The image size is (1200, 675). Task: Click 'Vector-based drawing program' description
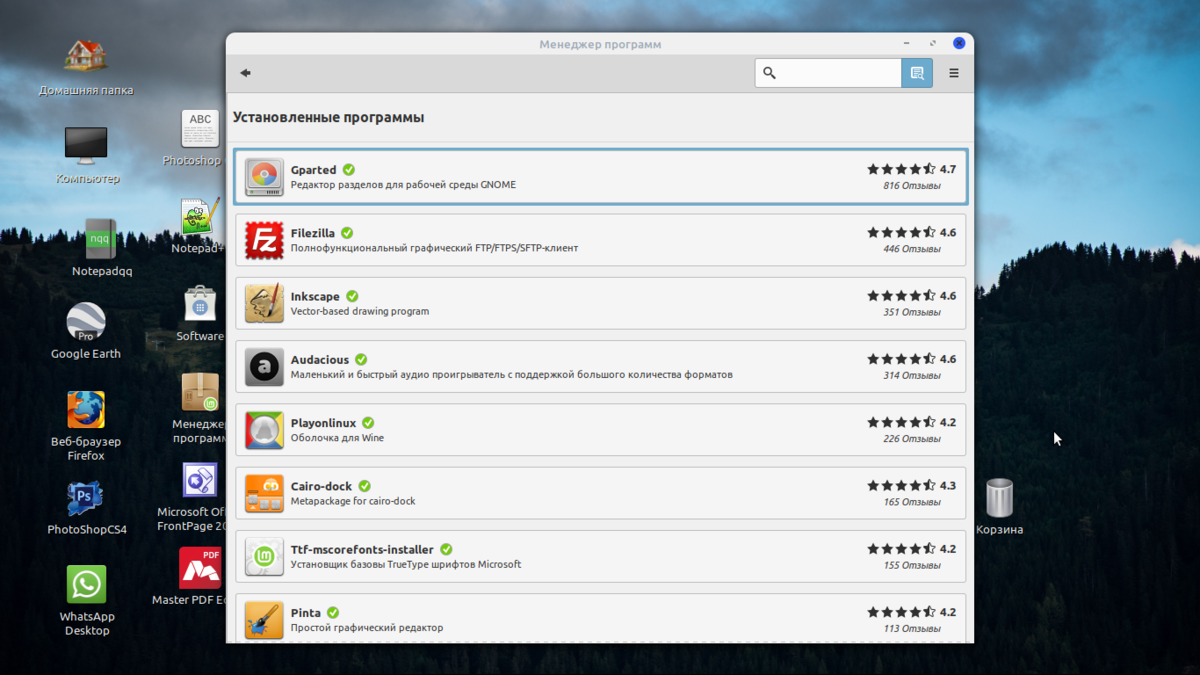[359, 311]
